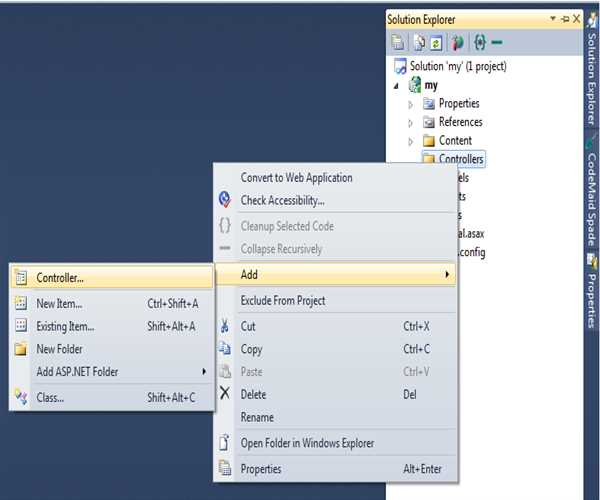The height and width of the screenshot is (500, 600).
Task: Expand the Properties tree node arrow
Action: pyautogui.click(x=410, y=104)
